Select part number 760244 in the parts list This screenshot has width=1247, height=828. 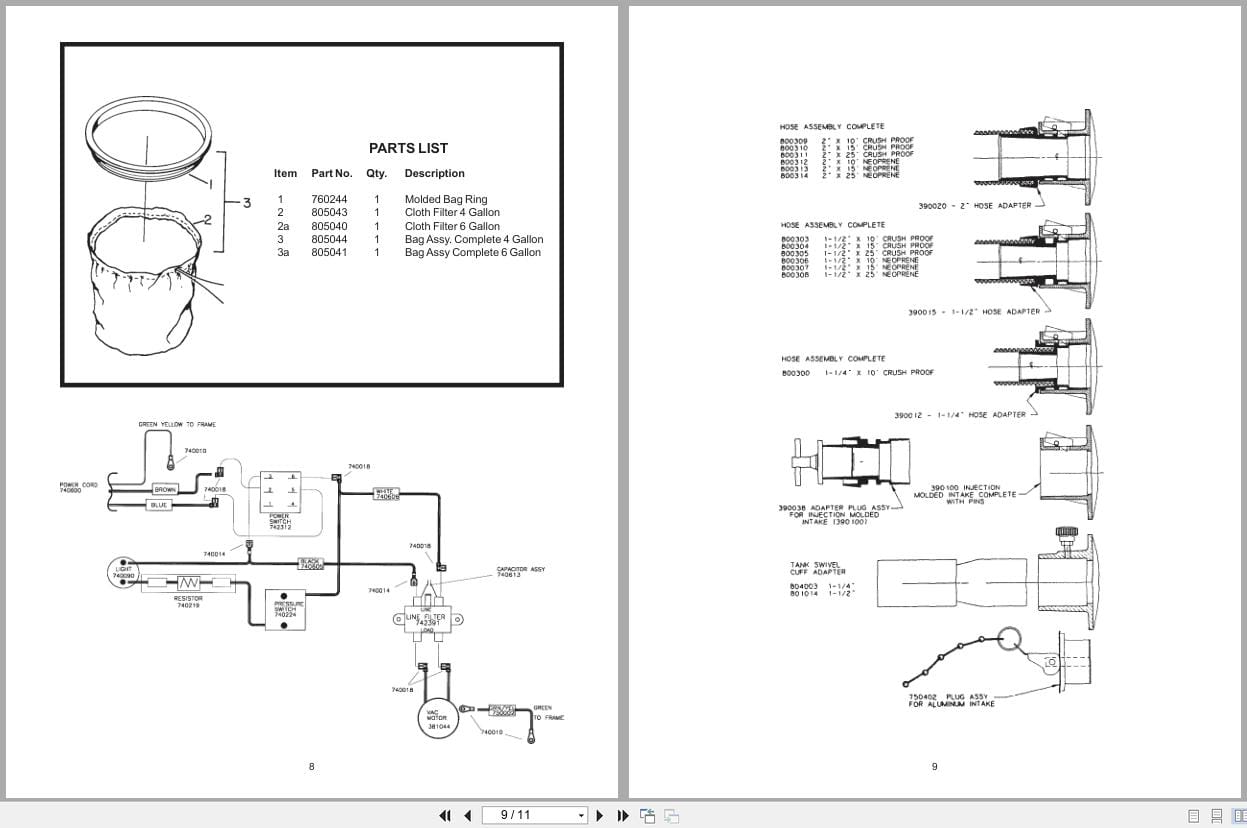point(329,199)
